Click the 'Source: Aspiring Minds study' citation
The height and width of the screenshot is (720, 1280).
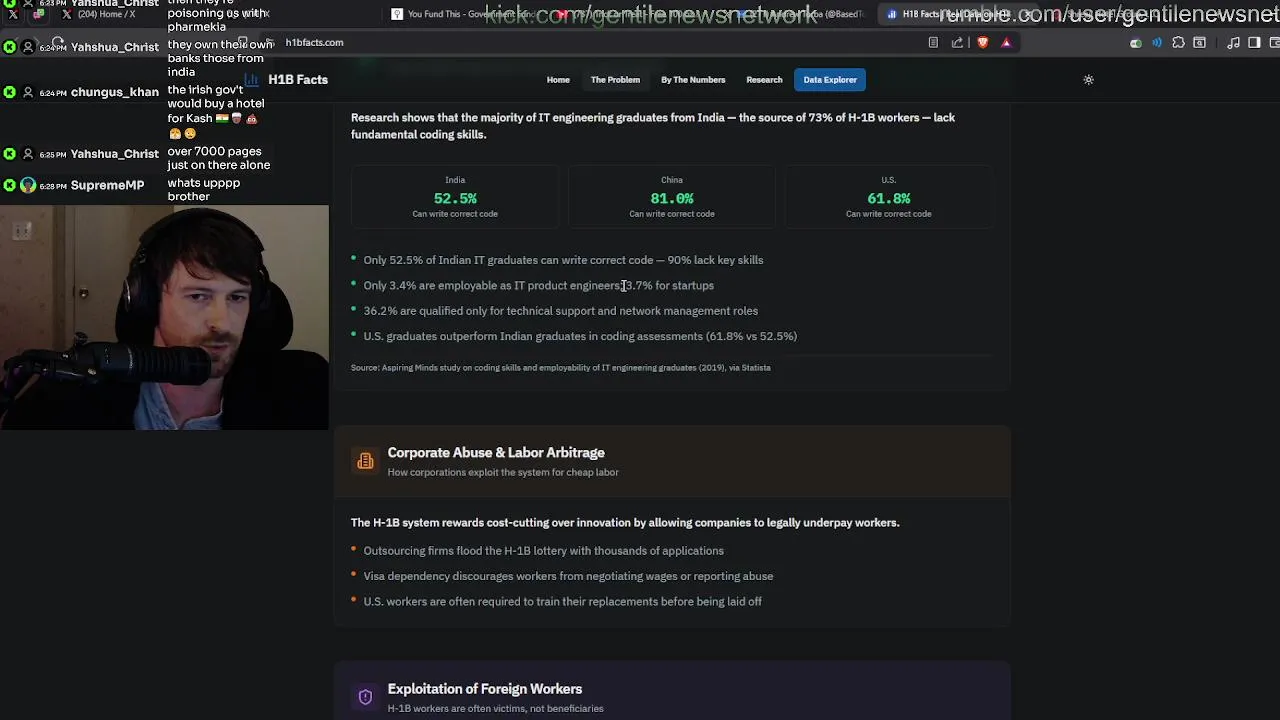coord(561,368)
